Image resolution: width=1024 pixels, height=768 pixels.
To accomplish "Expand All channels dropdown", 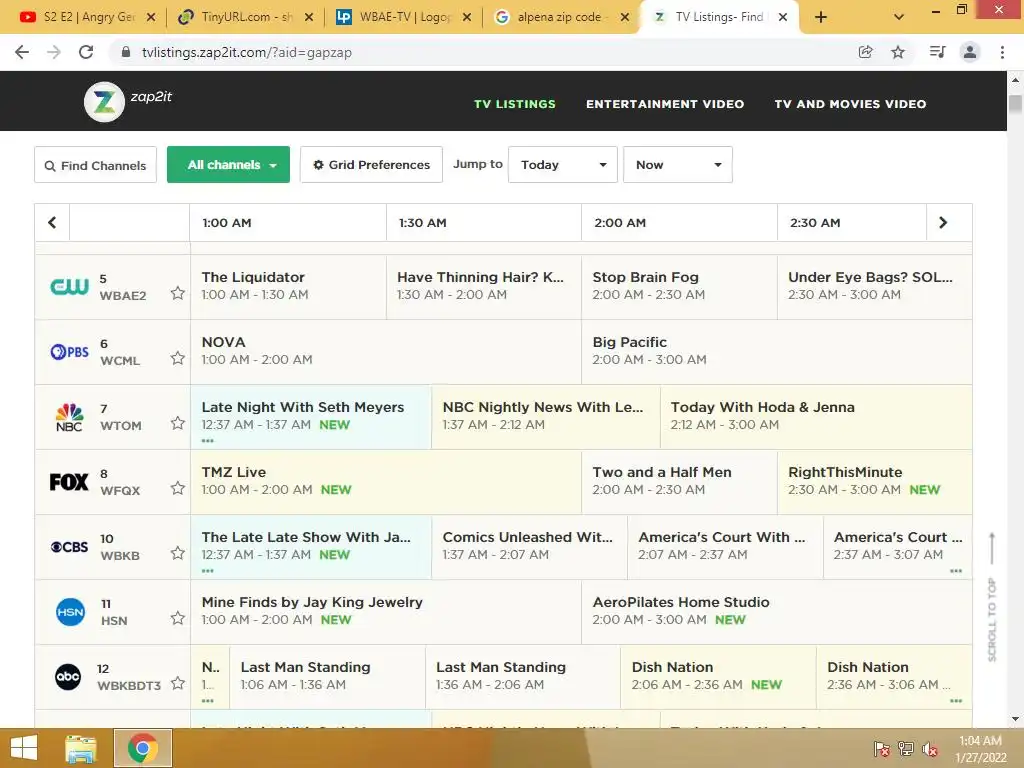I will [x=228, y=165].
